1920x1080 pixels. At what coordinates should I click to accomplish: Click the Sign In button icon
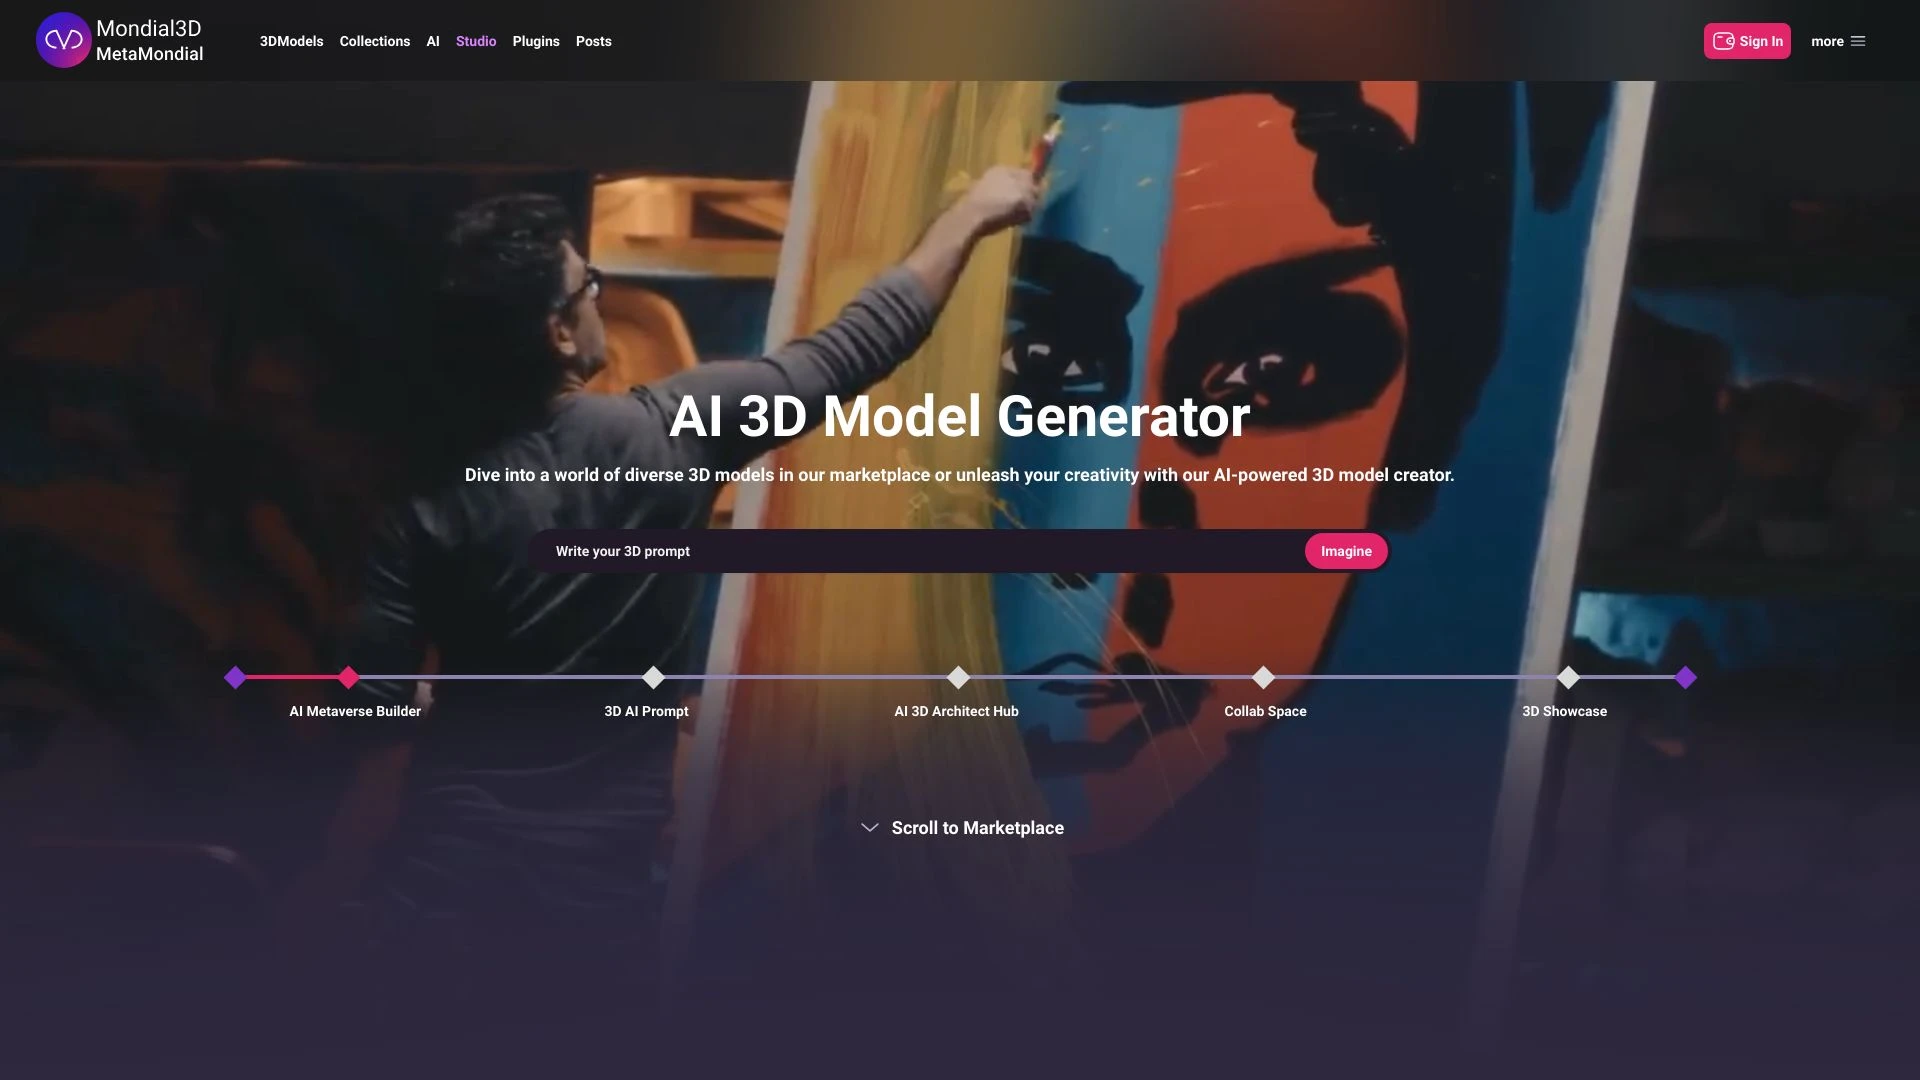click(x=1724, y=41)
